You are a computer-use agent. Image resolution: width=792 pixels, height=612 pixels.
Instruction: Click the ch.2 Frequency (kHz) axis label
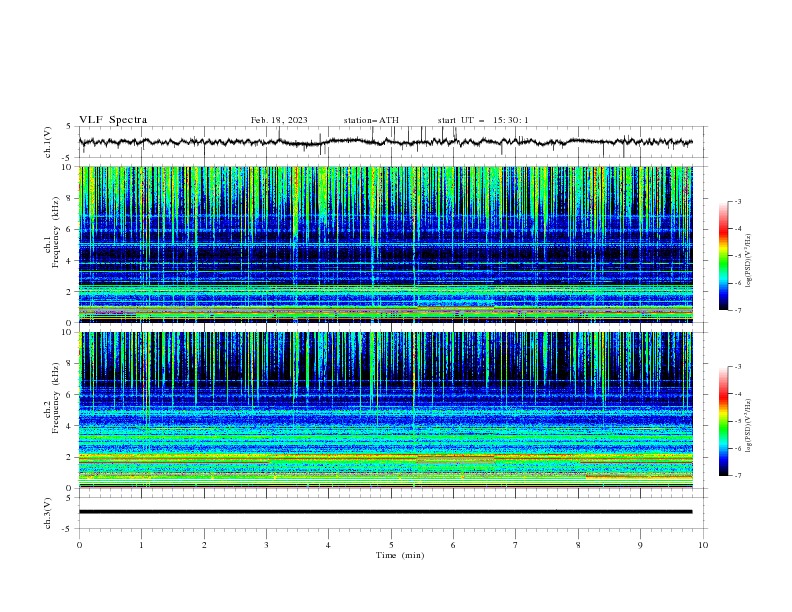point(52,397)
